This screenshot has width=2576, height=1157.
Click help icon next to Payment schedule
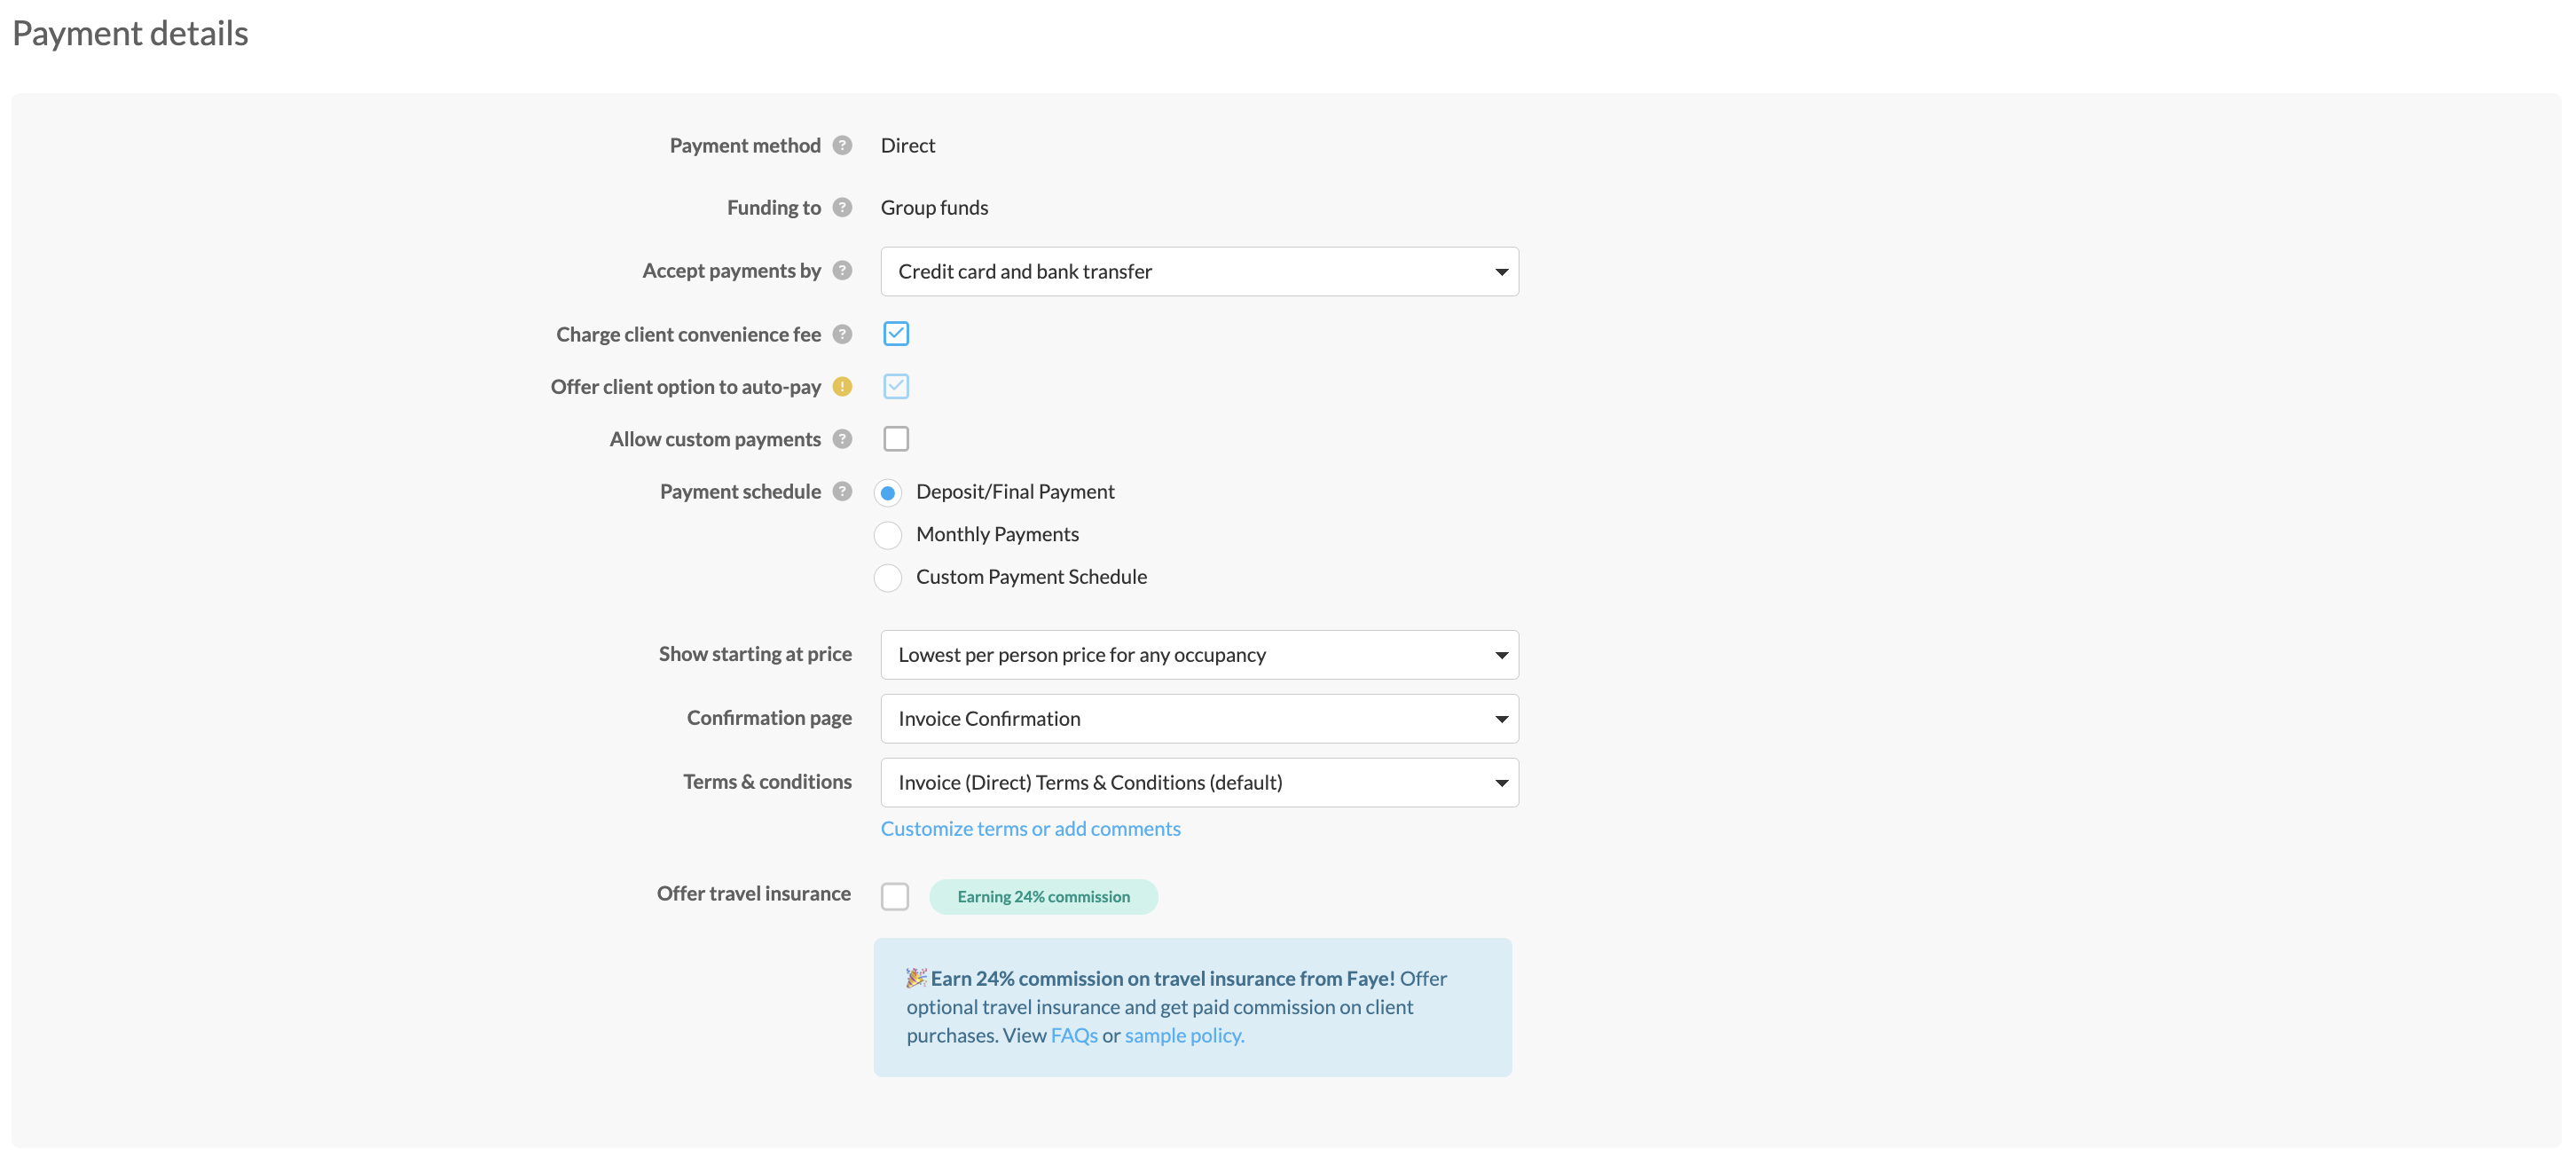point(842,491)
